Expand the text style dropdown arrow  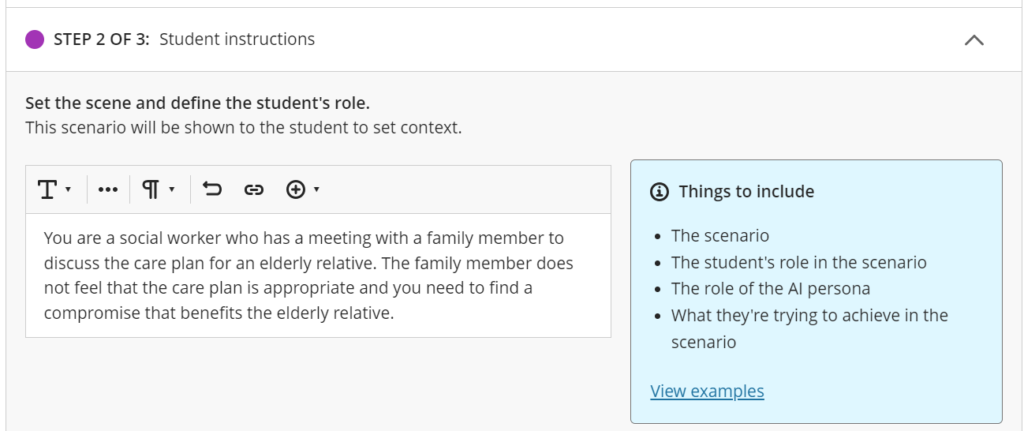tap(68, 190)
